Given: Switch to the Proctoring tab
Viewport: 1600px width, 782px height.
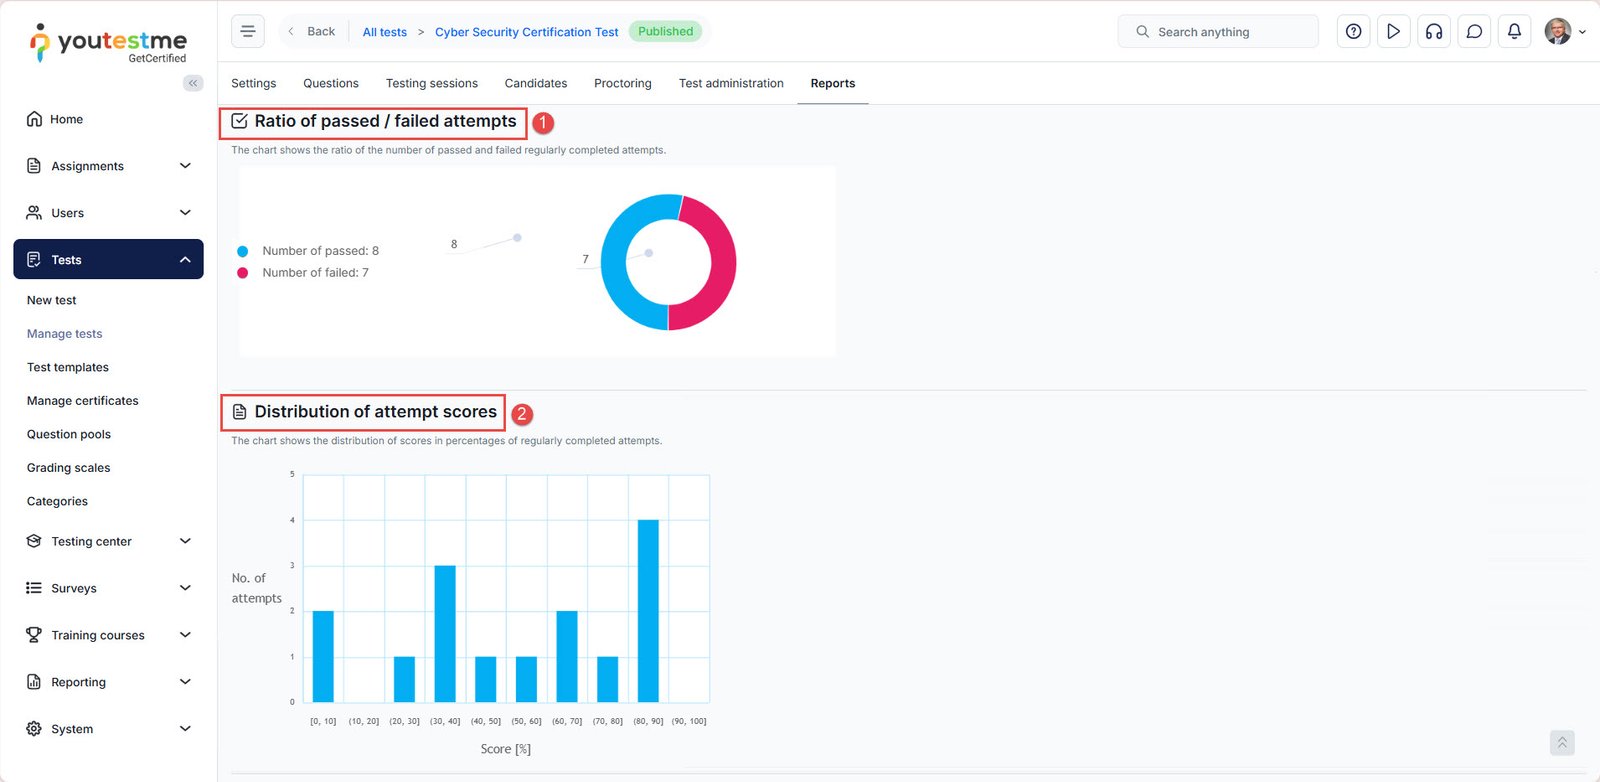Looking at the screenshot, I should pyautogui.click(x=622, y=83).
